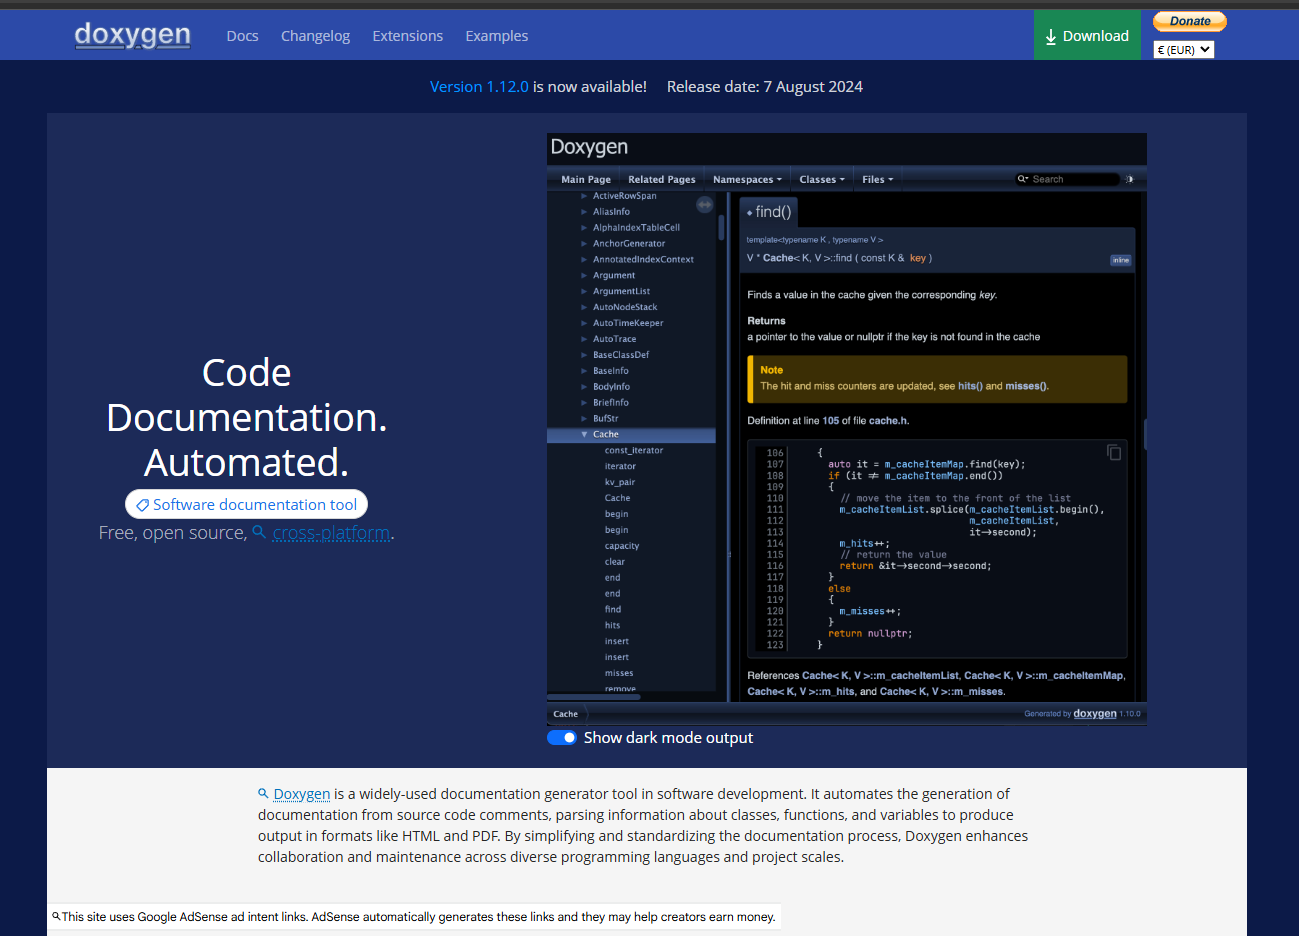This screenshot has width=1299, height=936.
Task: Click the search magnifier icon in the preview
Action: pyautogui.click(x=1022, y=180)
